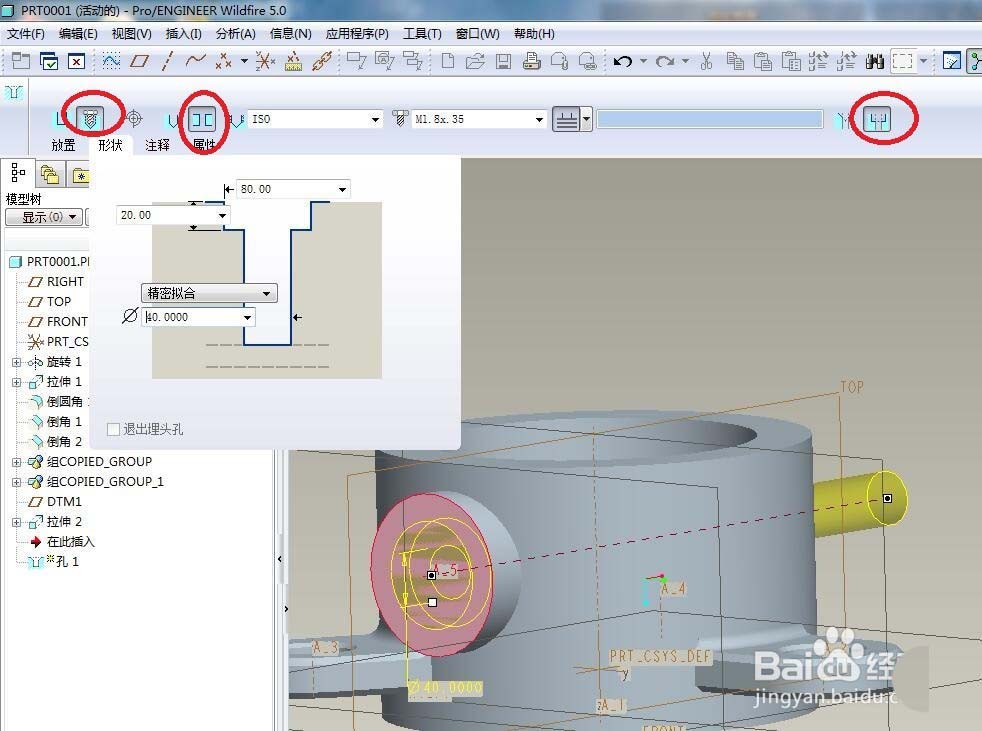
Task: Click the depth option button
Action: pyautogui.click(x=566, y=119)
